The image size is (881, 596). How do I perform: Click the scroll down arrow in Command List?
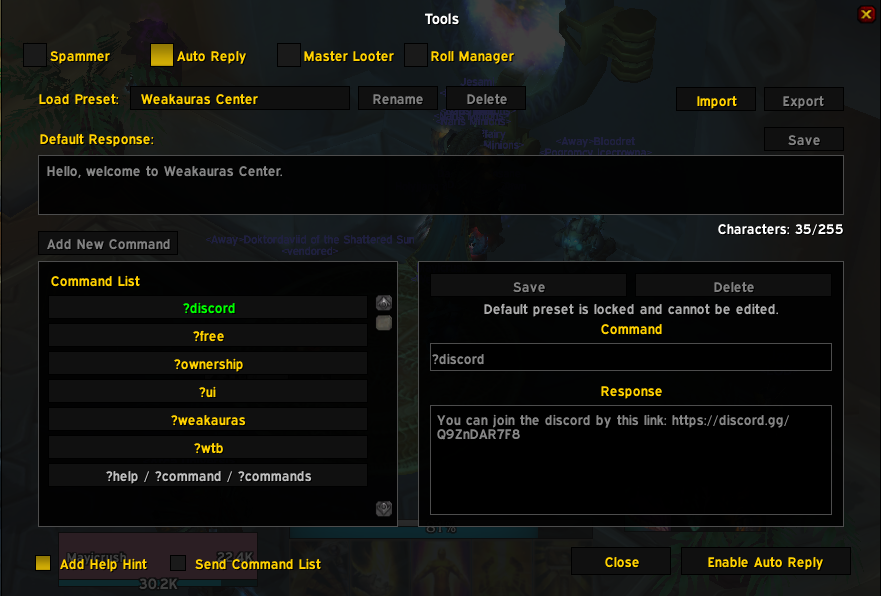(384, 508)
